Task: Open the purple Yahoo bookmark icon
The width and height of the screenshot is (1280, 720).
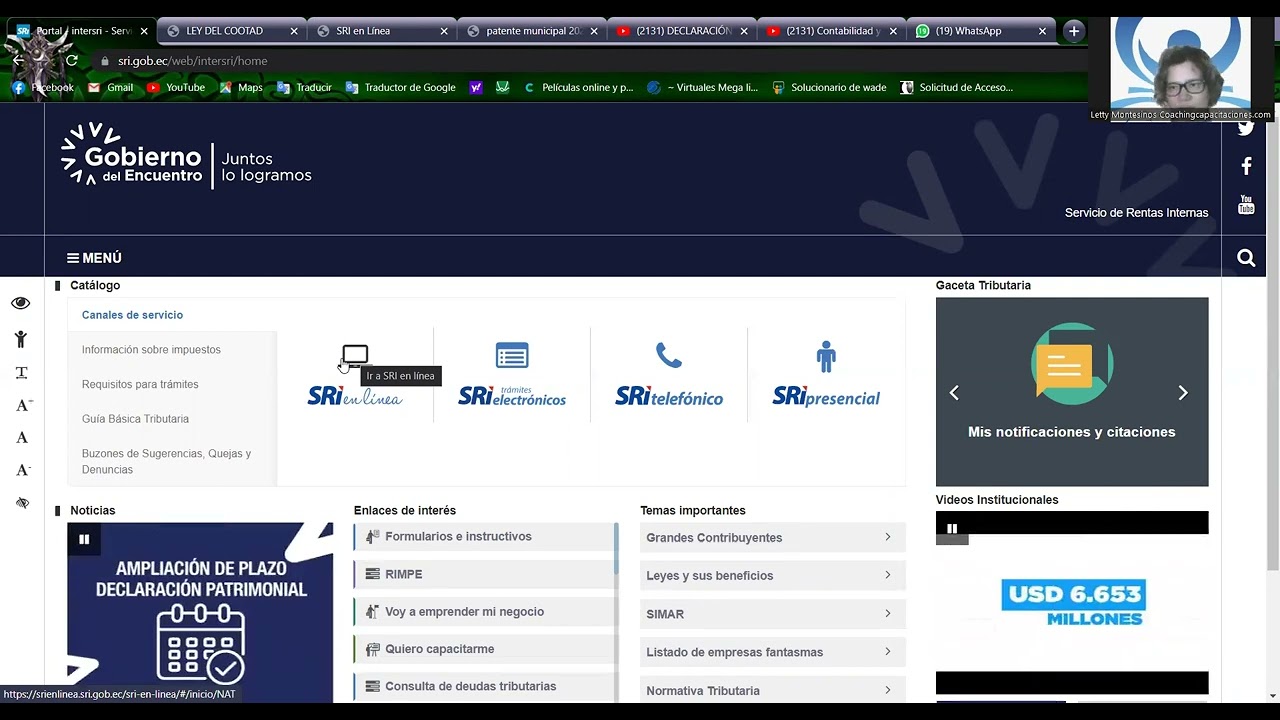Action: (x=476, y=87)
